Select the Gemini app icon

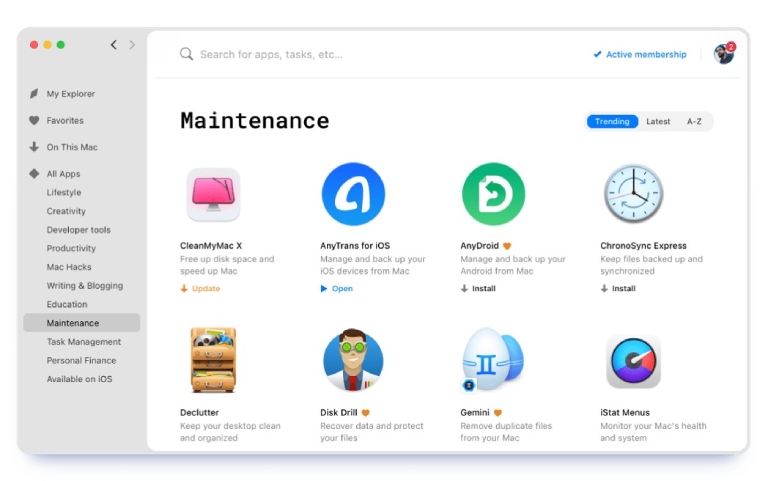point(493,360)
